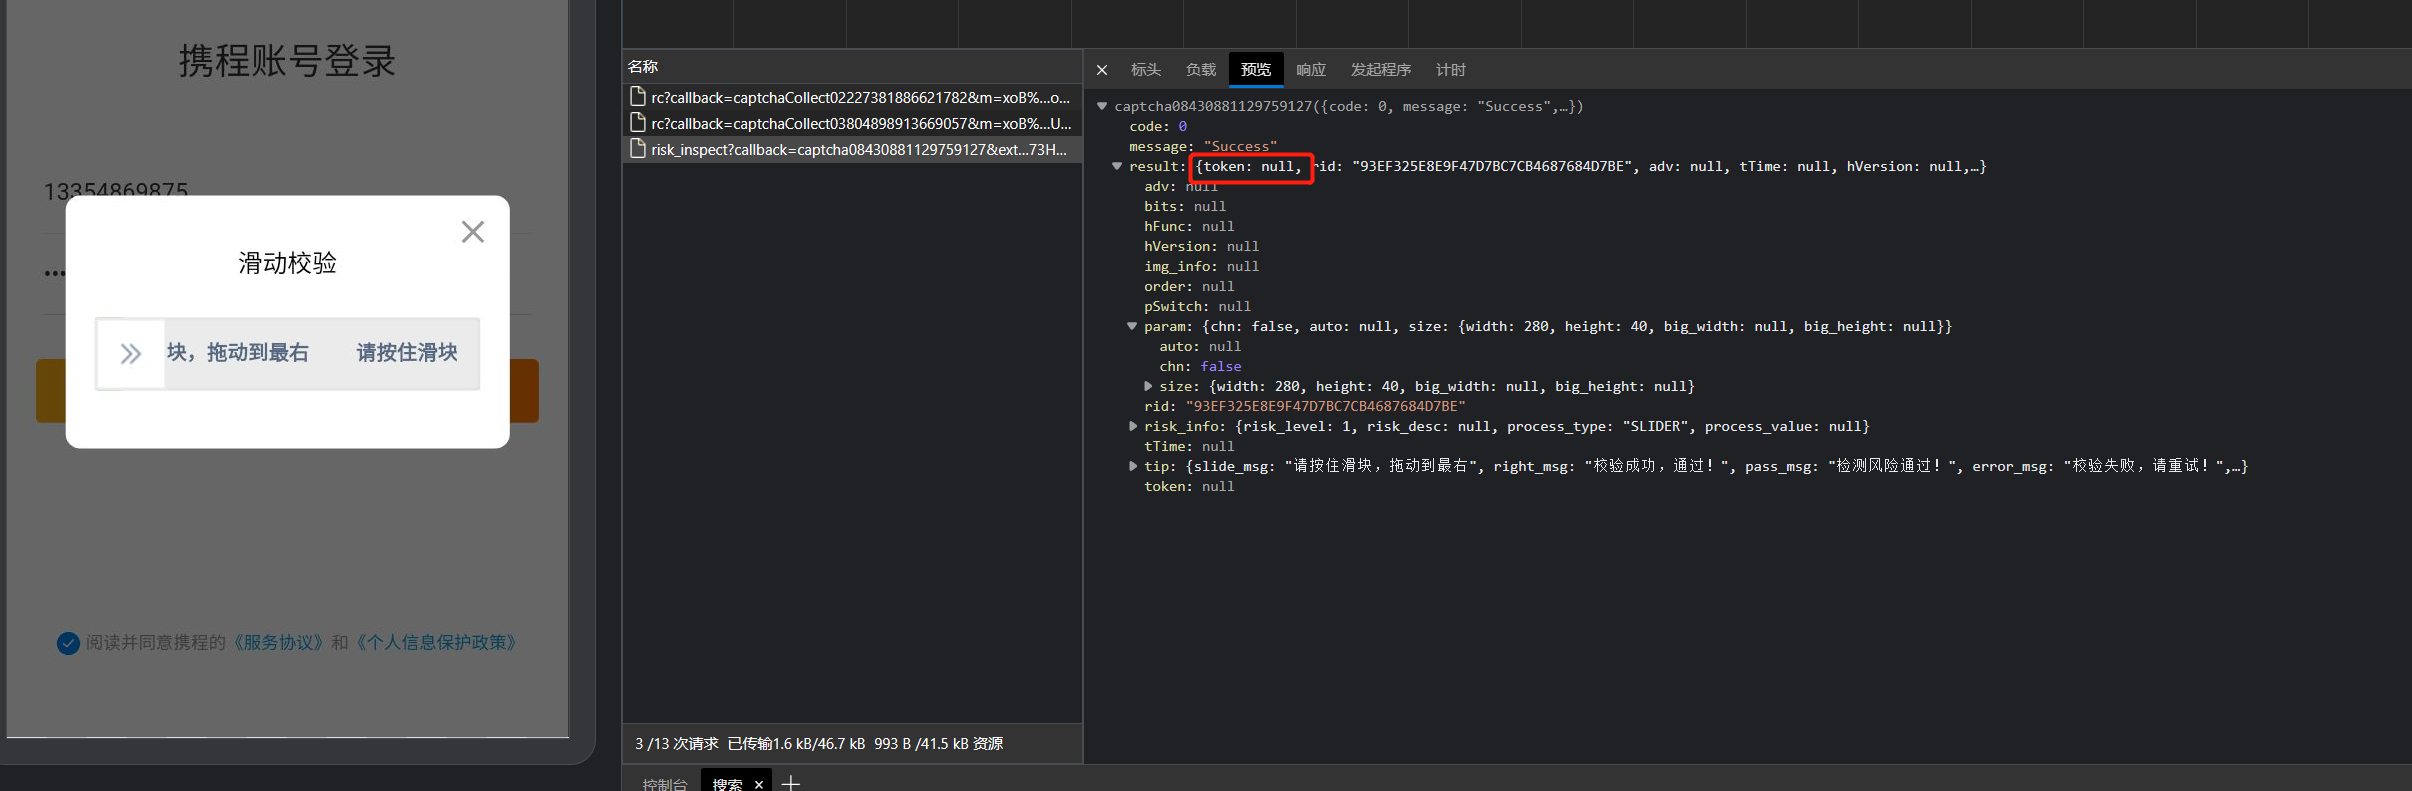
Task: Switch to the 搜索 drawer tab
Action: tap(727, 784)
